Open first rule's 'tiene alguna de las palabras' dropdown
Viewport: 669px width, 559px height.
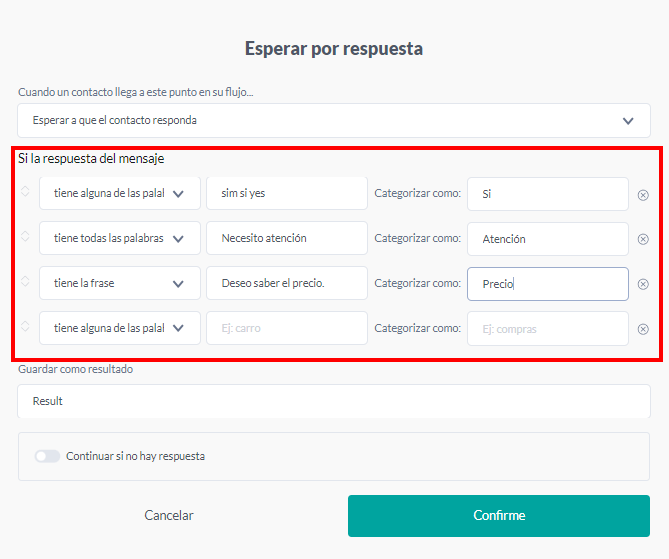click(x=120, y=194)
